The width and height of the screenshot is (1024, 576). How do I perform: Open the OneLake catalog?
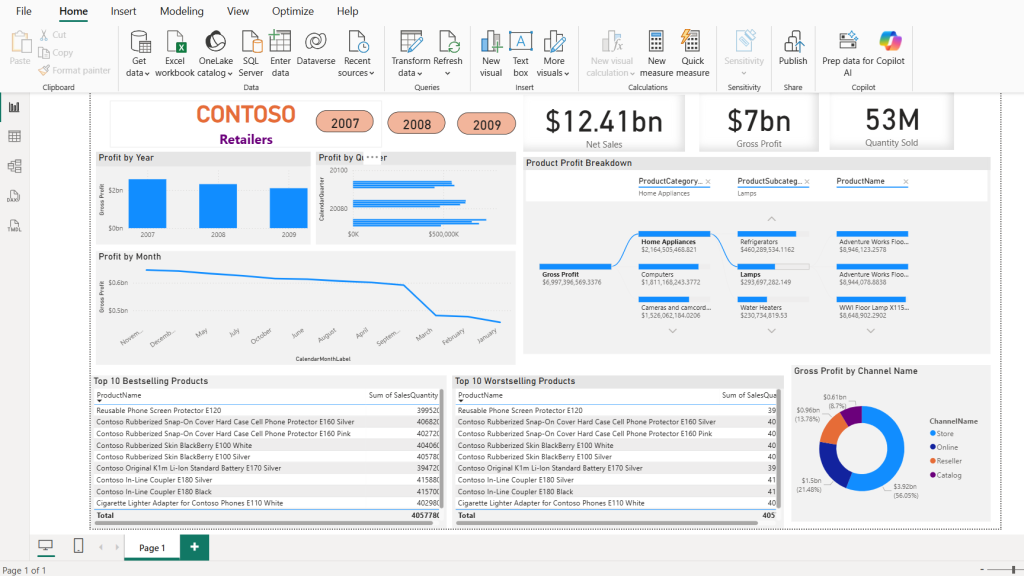[x=215, y=42]
